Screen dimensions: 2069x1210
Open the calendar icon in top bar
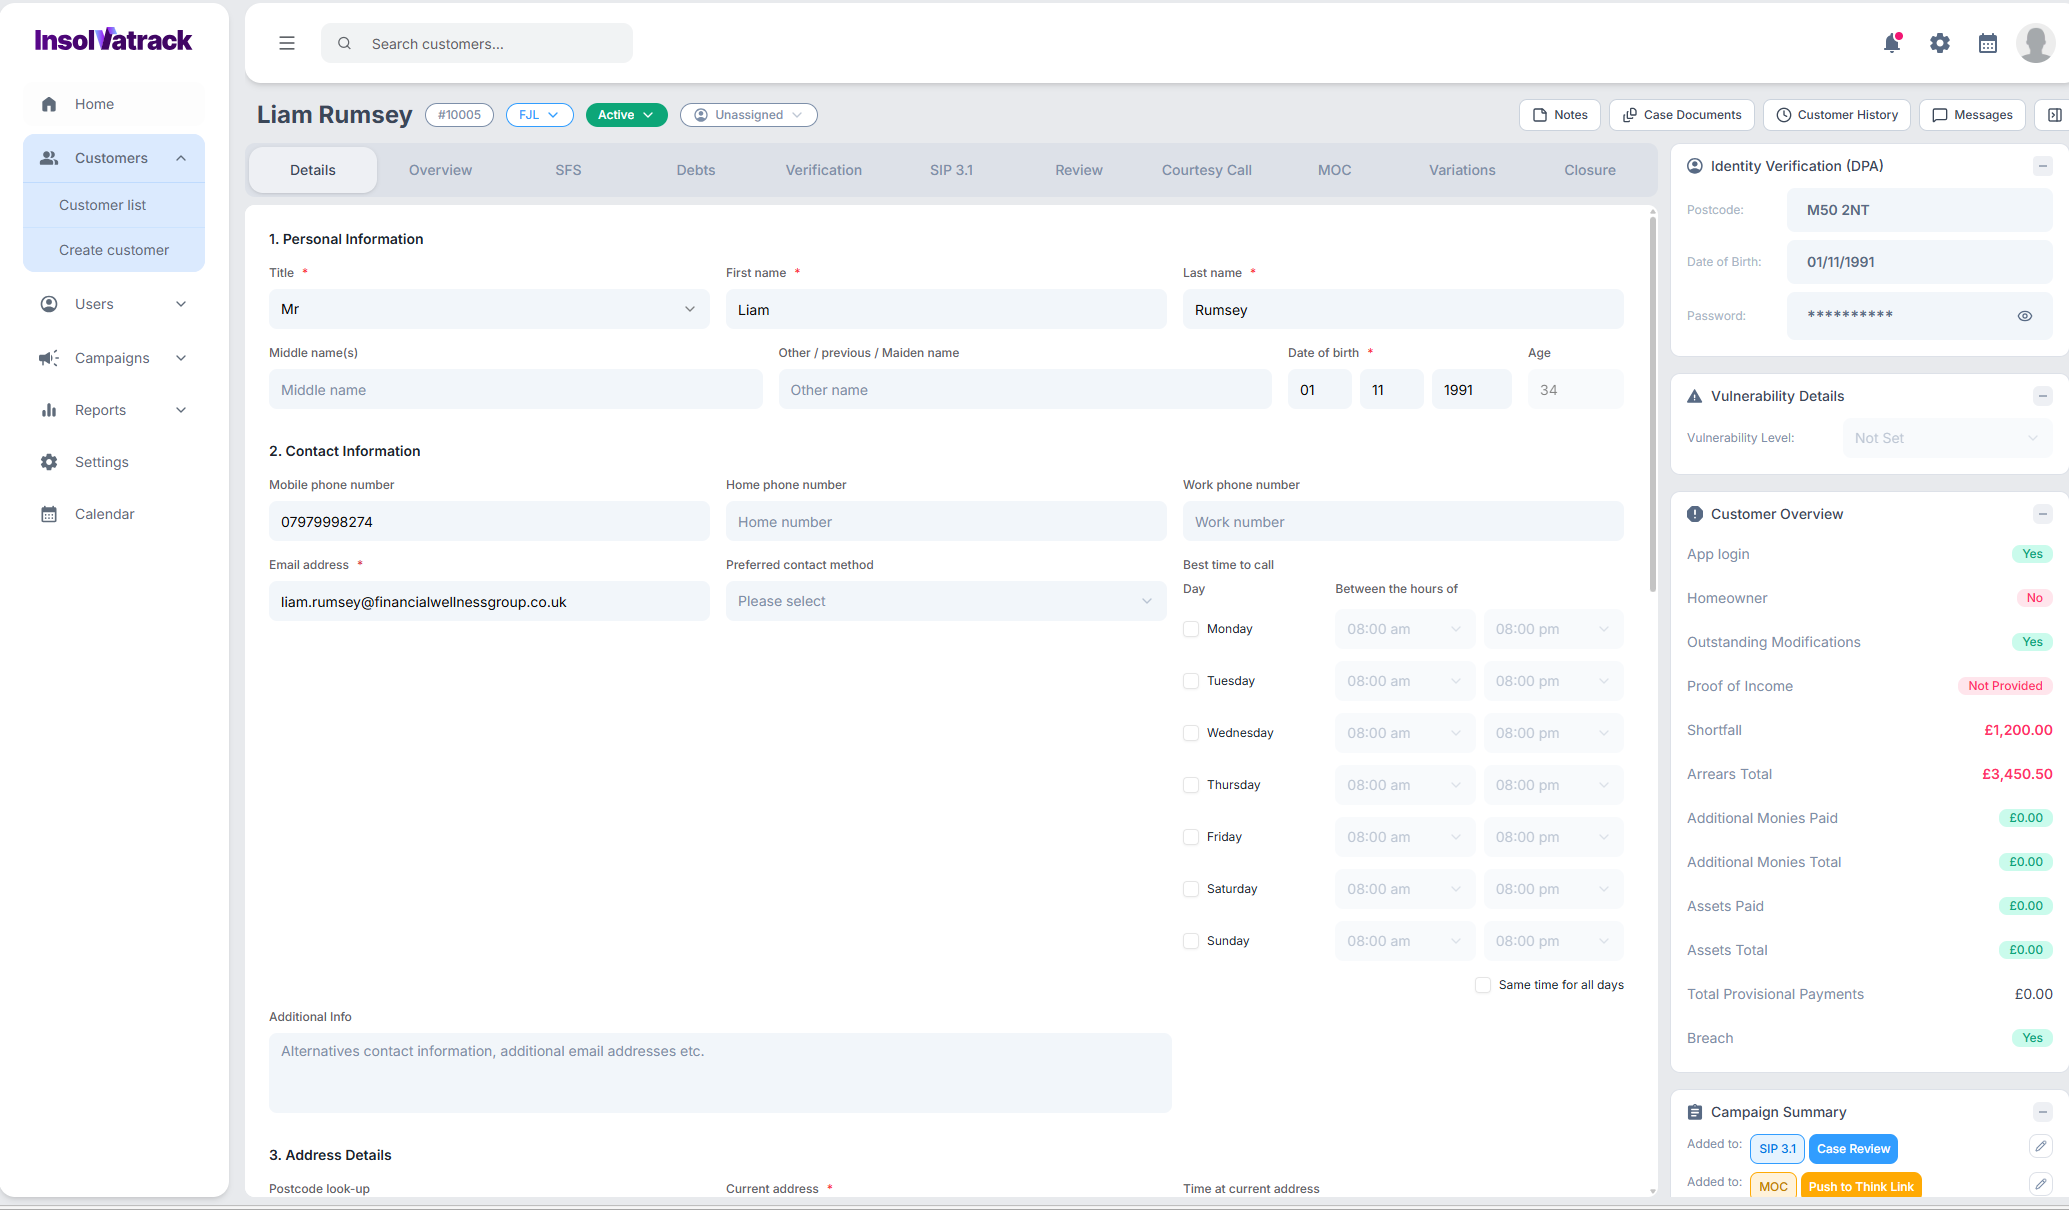(x=1987, y=43)
